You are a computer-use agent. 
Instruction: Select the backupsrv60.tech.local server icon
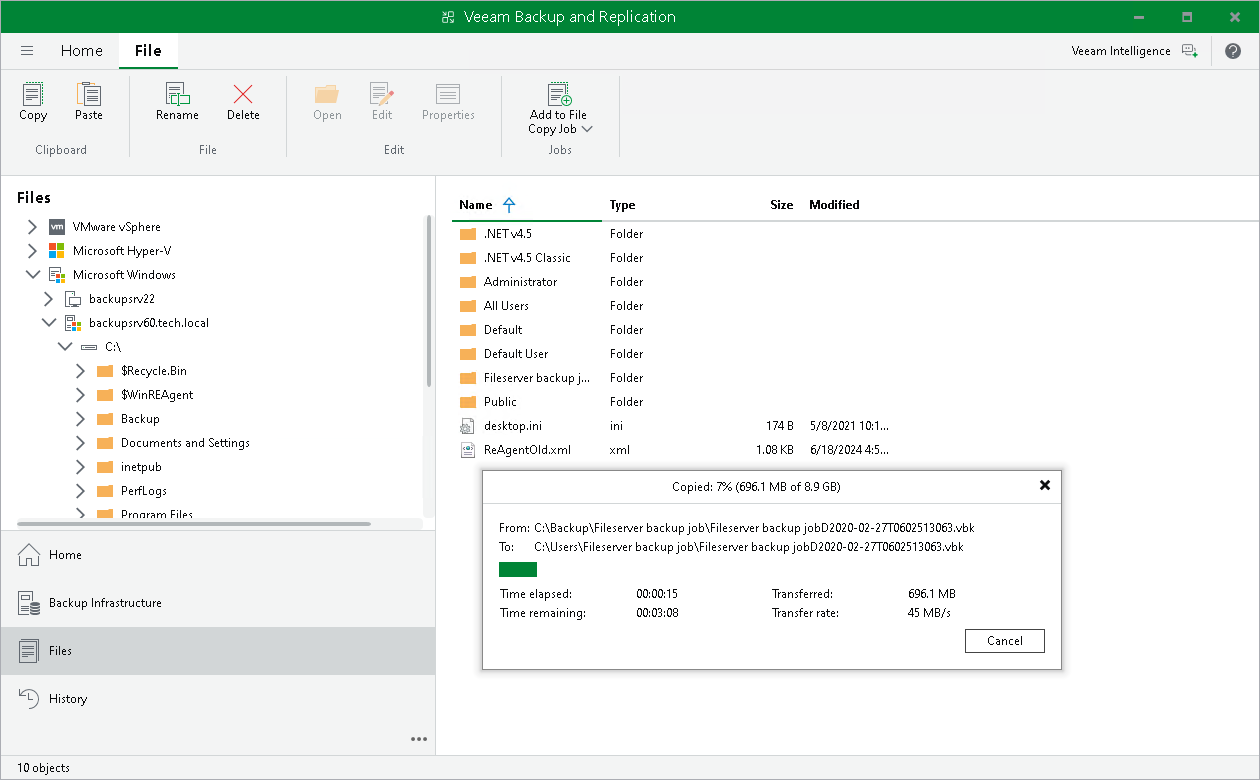pos(73,323)
